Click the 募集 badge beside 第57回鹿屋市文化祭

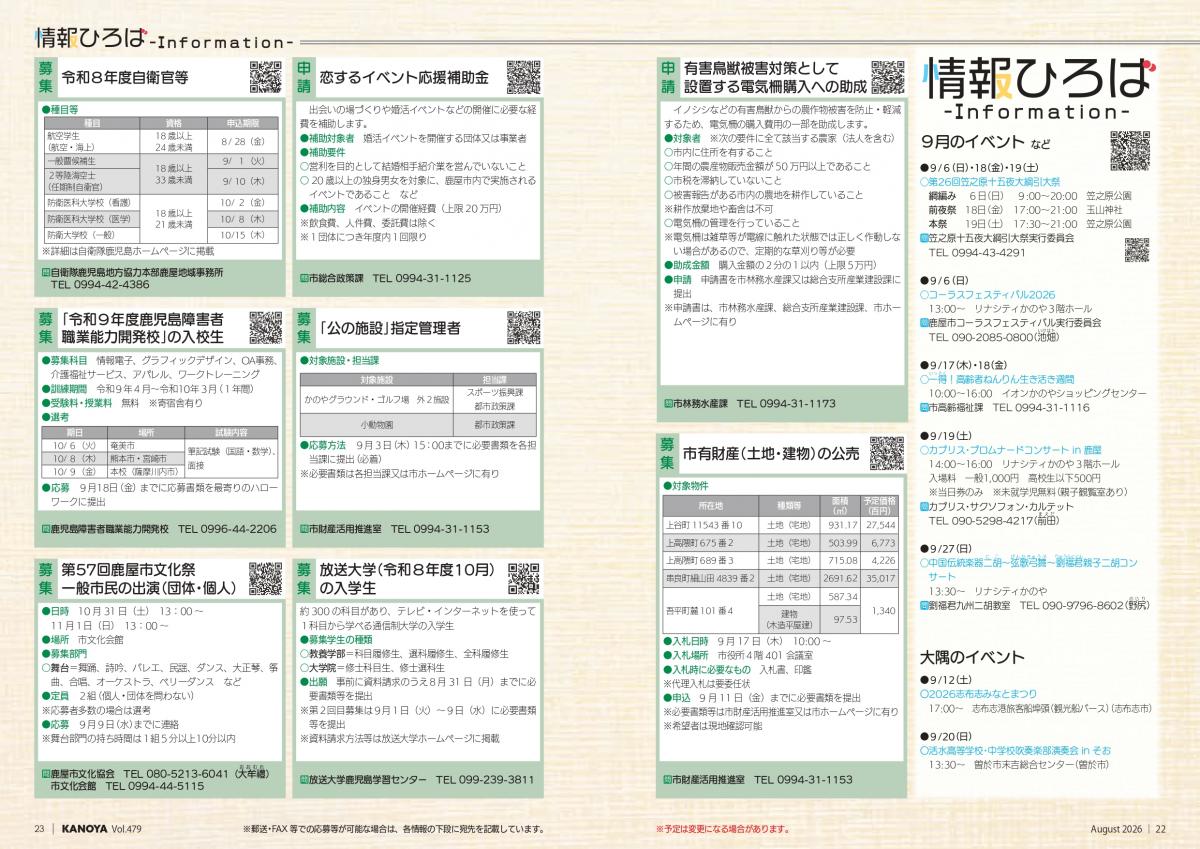point(46,579)
